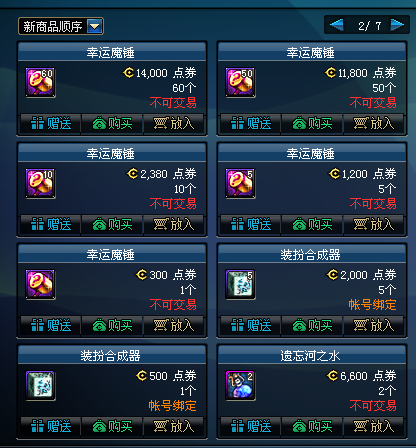This screenshot has width=416, height=448.
Task: Go to the previous shop page arrow
Action: pos(336,25)
